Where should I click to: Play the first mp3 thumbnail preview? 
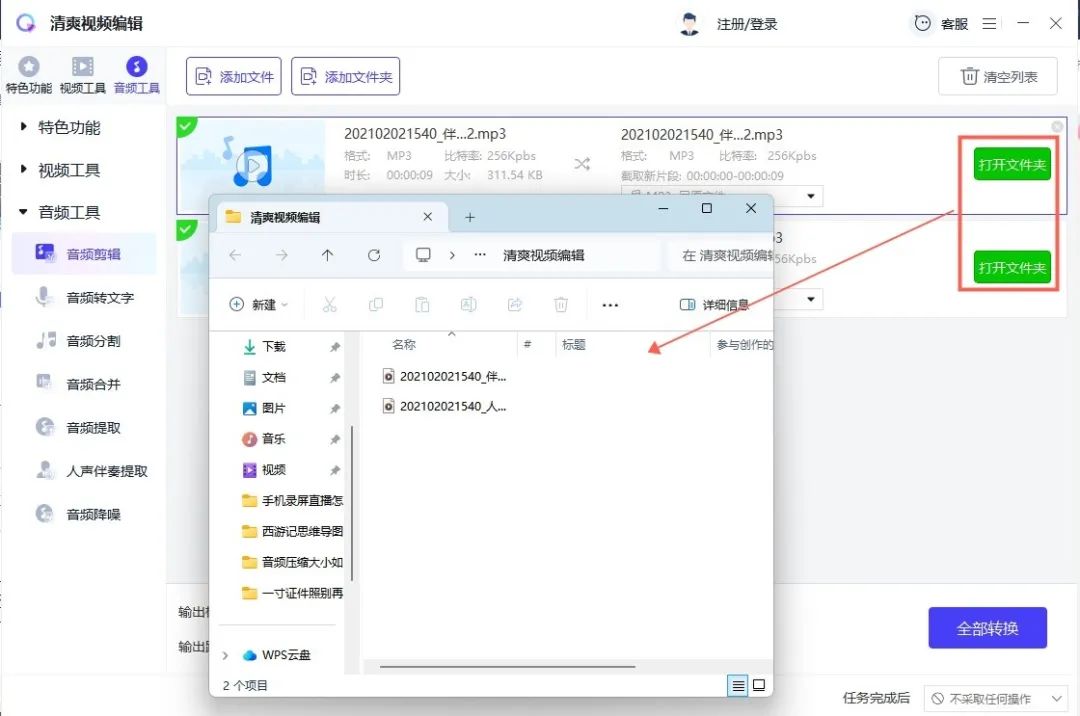click(253, 165)
